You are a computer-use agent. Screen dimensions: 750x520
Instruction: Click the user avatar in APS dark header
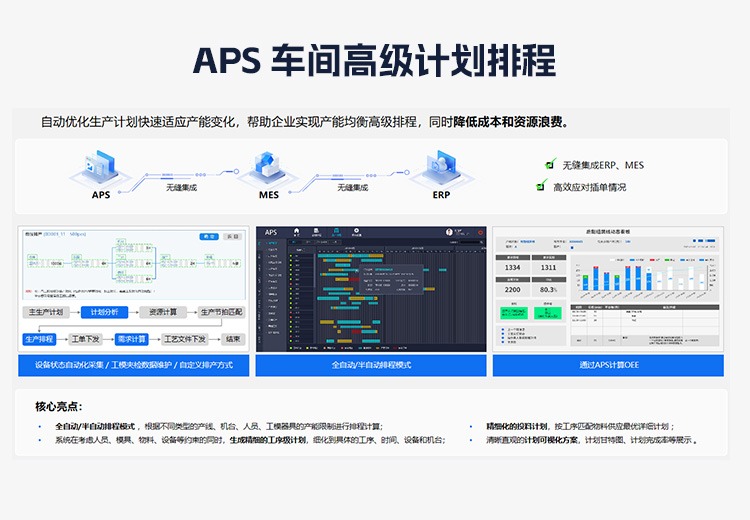point(449,232)
